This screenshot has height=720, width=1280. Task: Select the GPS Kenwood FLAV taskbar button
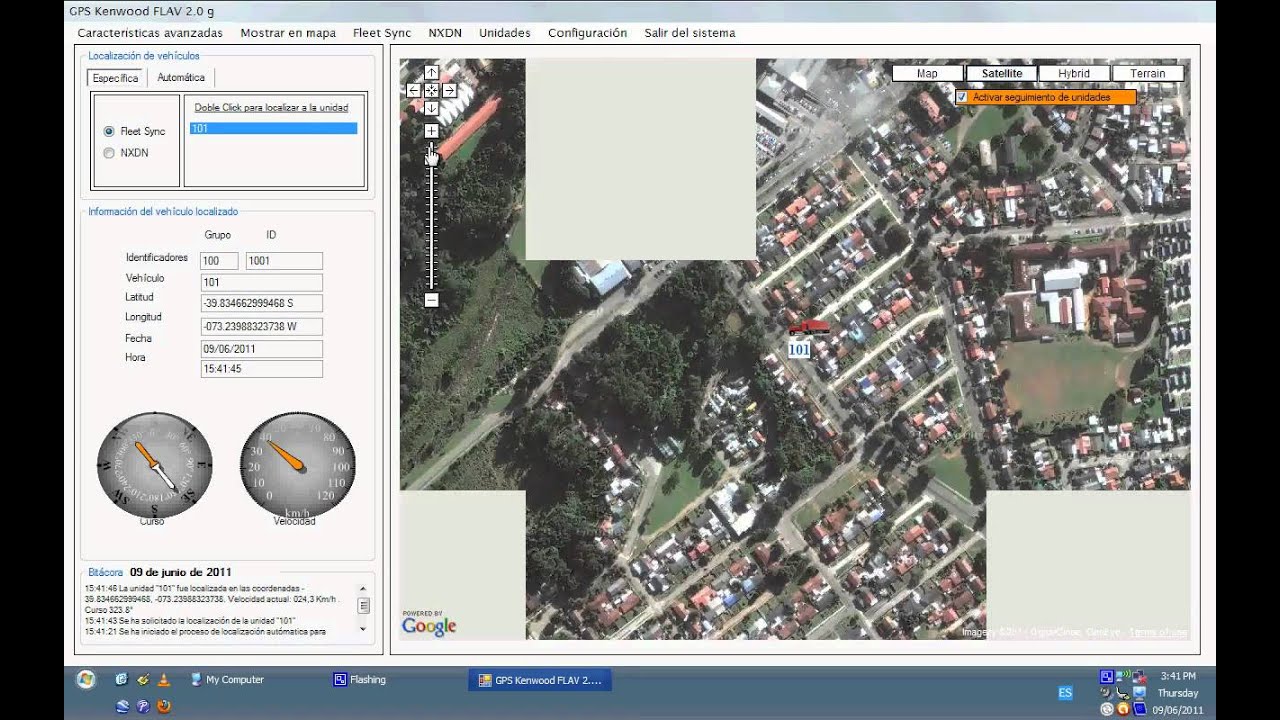[x=540, y=680]
